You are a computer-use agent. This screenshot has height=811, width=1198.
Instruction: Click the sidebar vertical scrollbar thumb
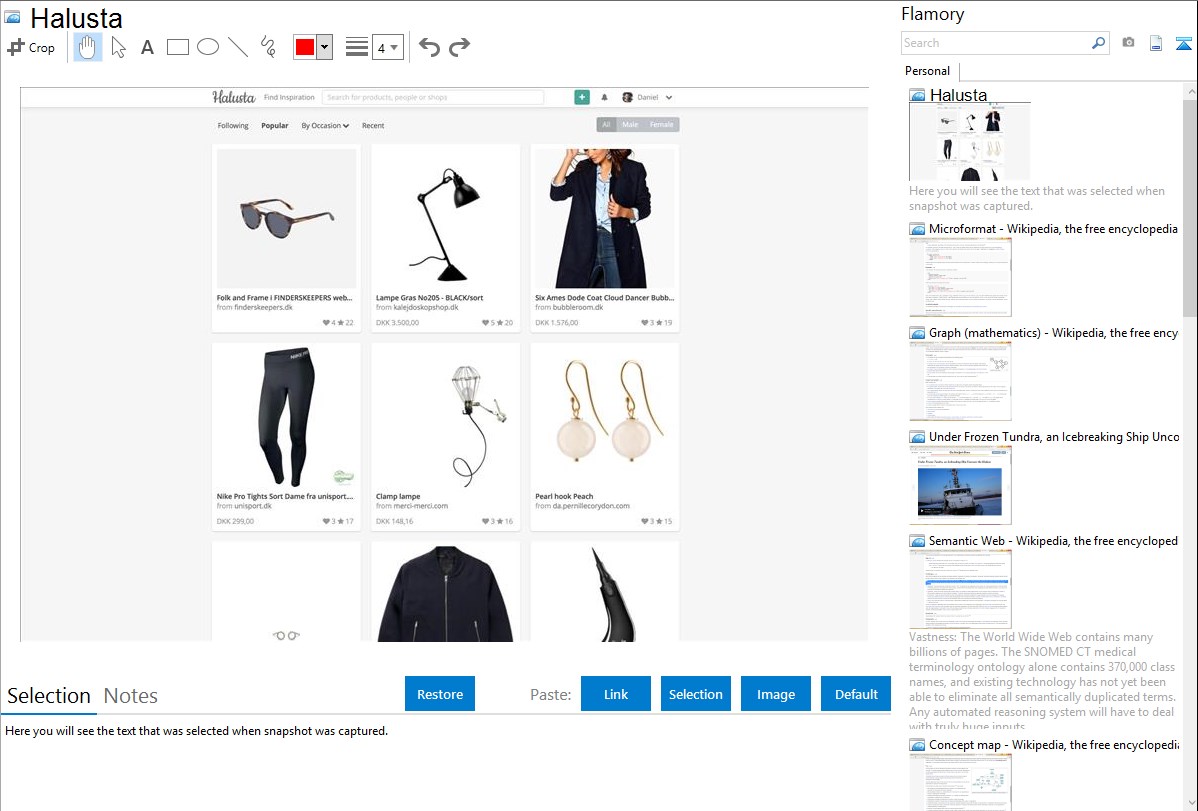coord(1190,206)
